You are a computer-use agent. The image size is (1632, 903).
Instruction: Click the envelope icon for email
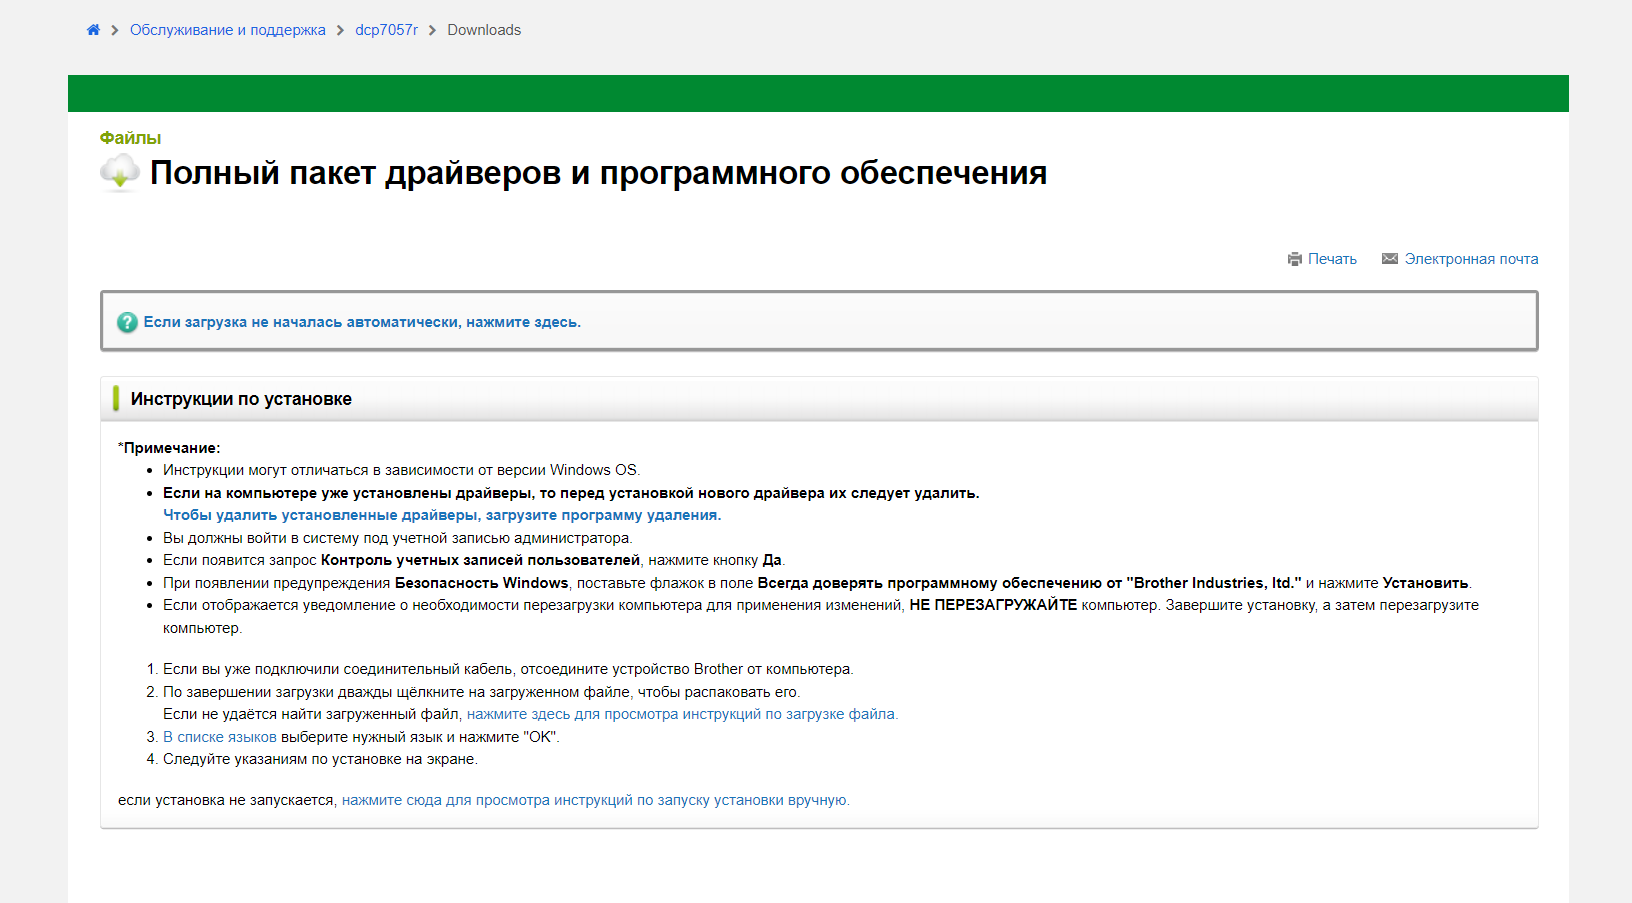[x=1390, y=259]
